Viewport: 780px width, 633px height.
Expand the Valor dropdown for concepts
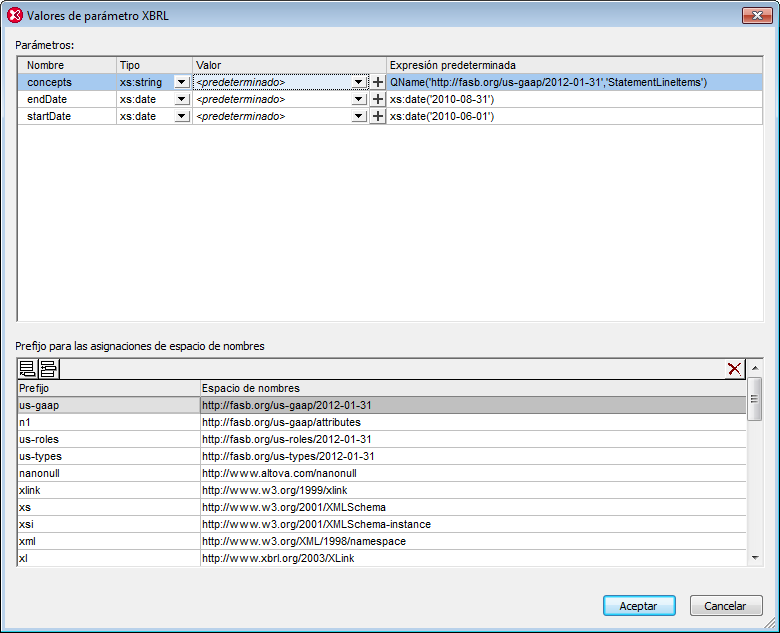tap(358, 82)
